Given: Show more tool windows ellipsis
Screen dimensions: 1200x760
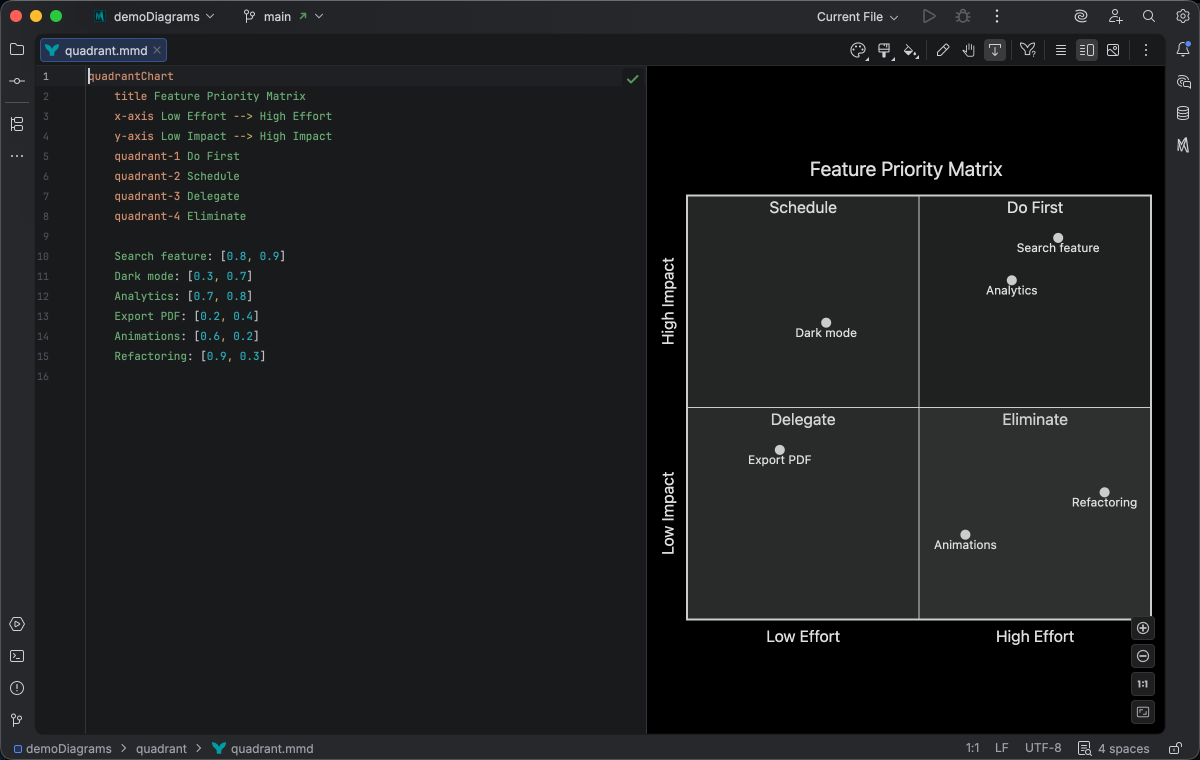Looking at the screenshot, I should click(17, 156).
